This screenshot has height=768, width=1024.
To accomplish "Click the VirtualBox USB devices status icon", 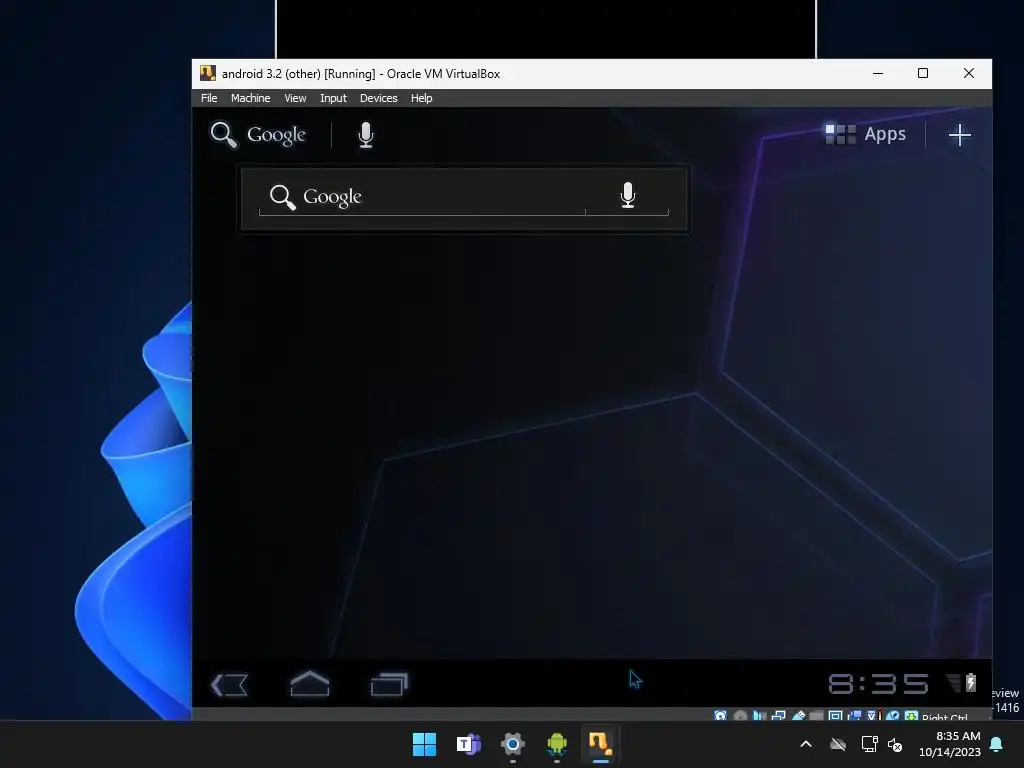I will pyautogui.click(x=798, y=716).
